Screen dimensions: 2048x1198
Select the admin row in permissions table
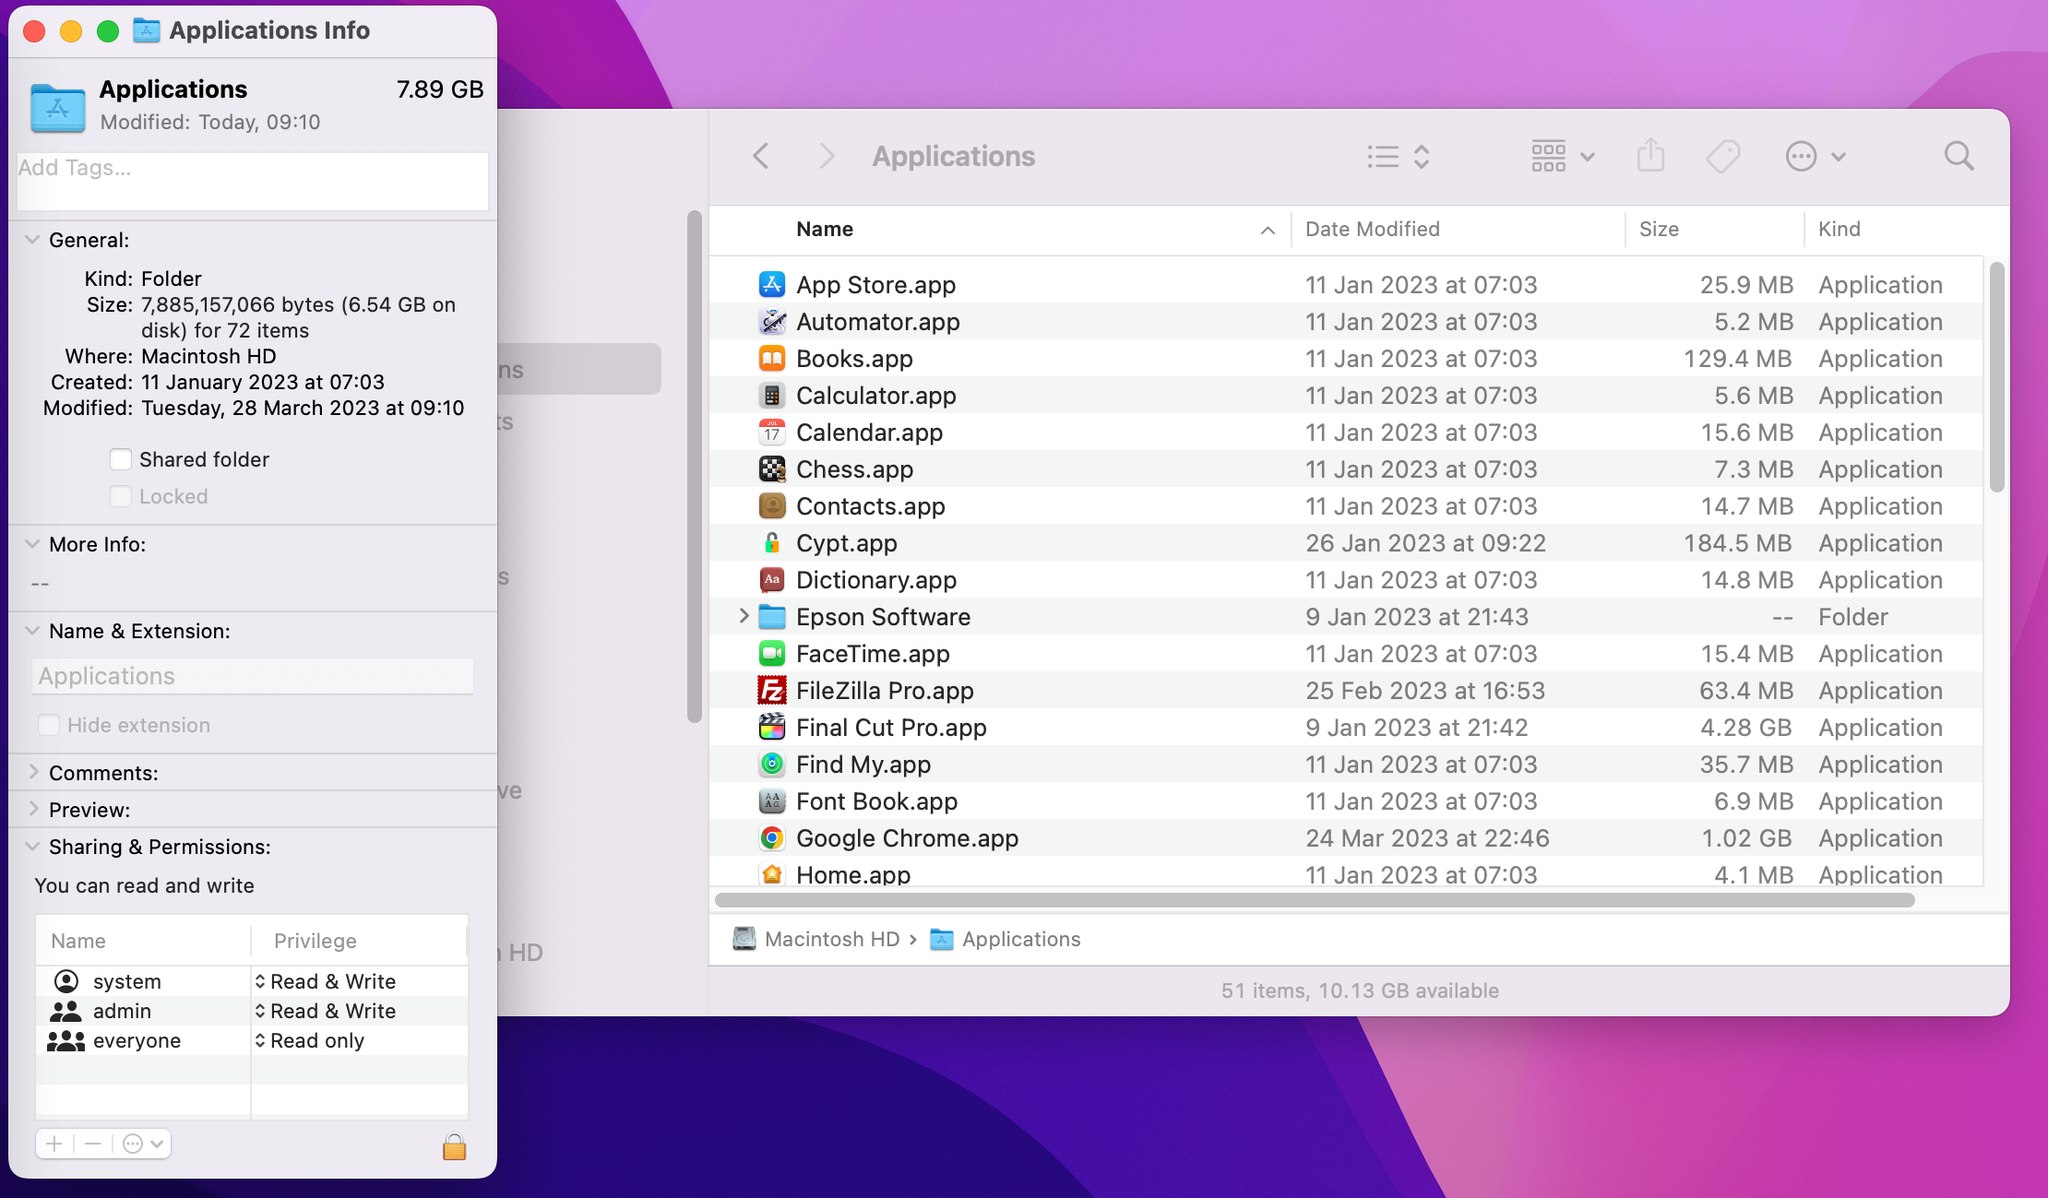pyautogui.click(x=252, y=1011)
